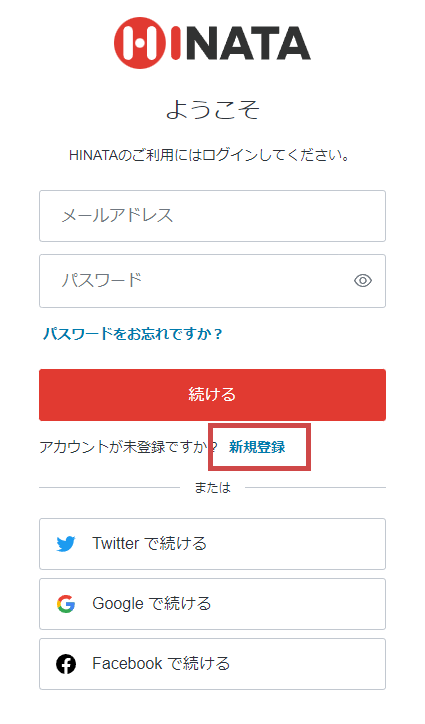Viewport: 425px width, 724px height.
Task: Click the ようこそ welcome heading
Action: 212,109
